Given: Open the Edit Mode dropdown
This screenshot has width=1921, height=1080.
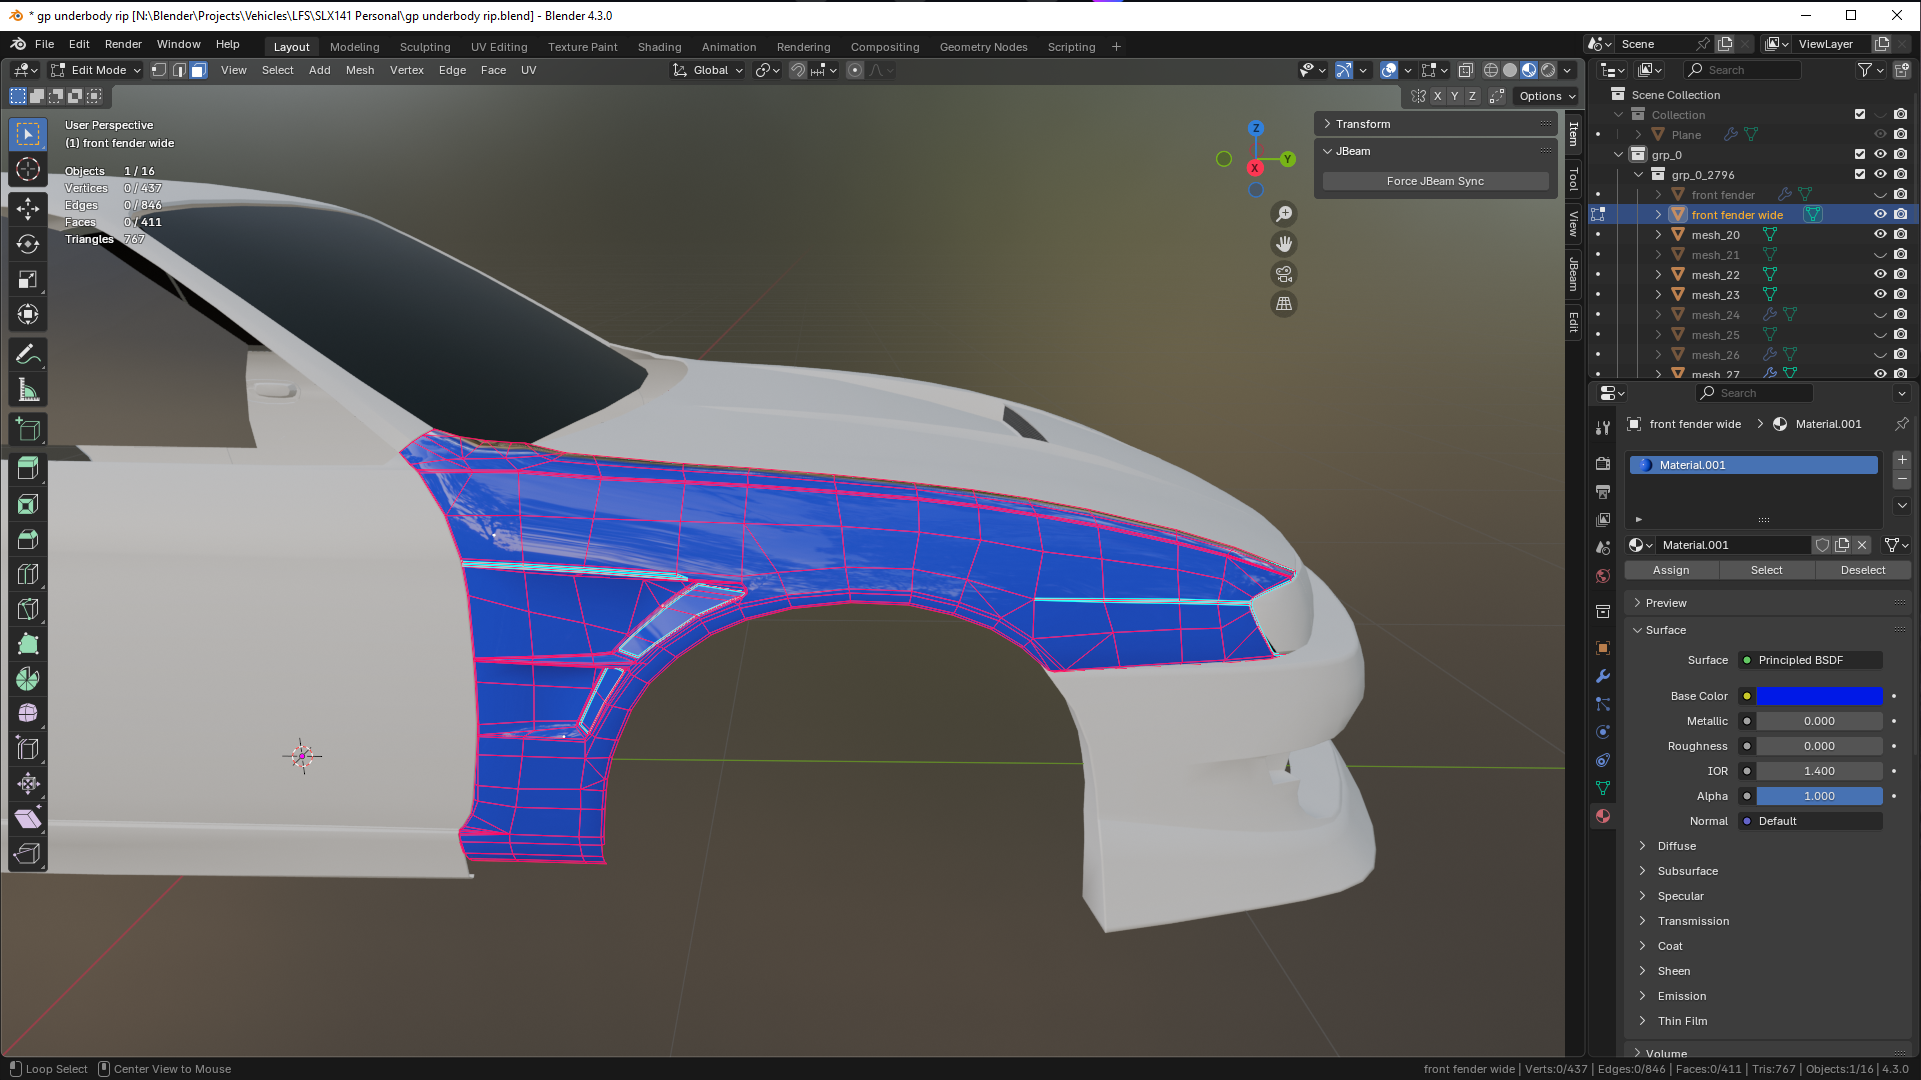Looking at the screenshot, I should pos(96,70).
